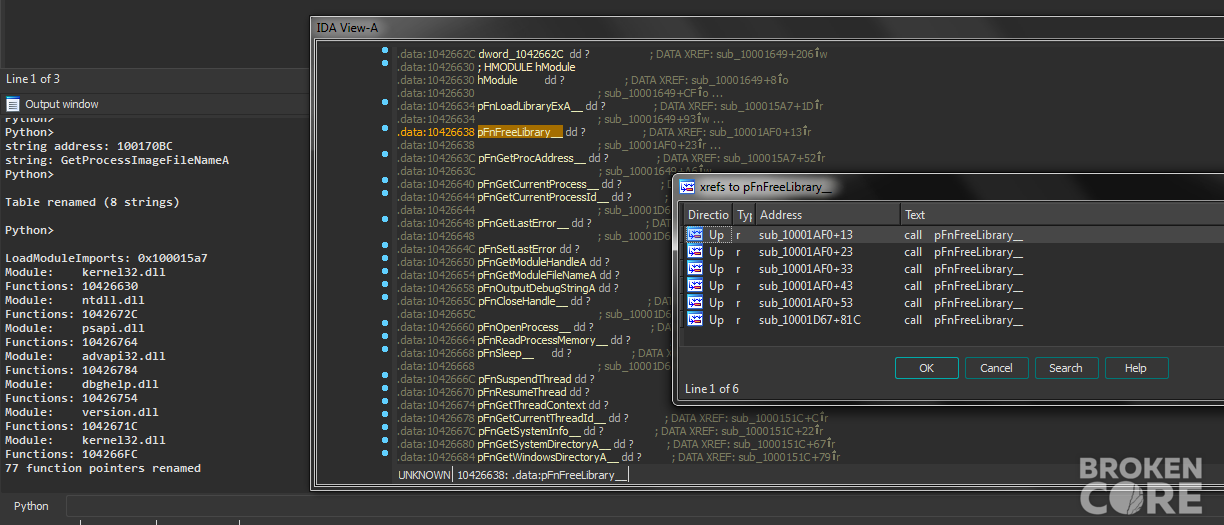Sort xrefs by the Direction column header
Viewport: 1224px width, 525px height.
coord(708,214)
